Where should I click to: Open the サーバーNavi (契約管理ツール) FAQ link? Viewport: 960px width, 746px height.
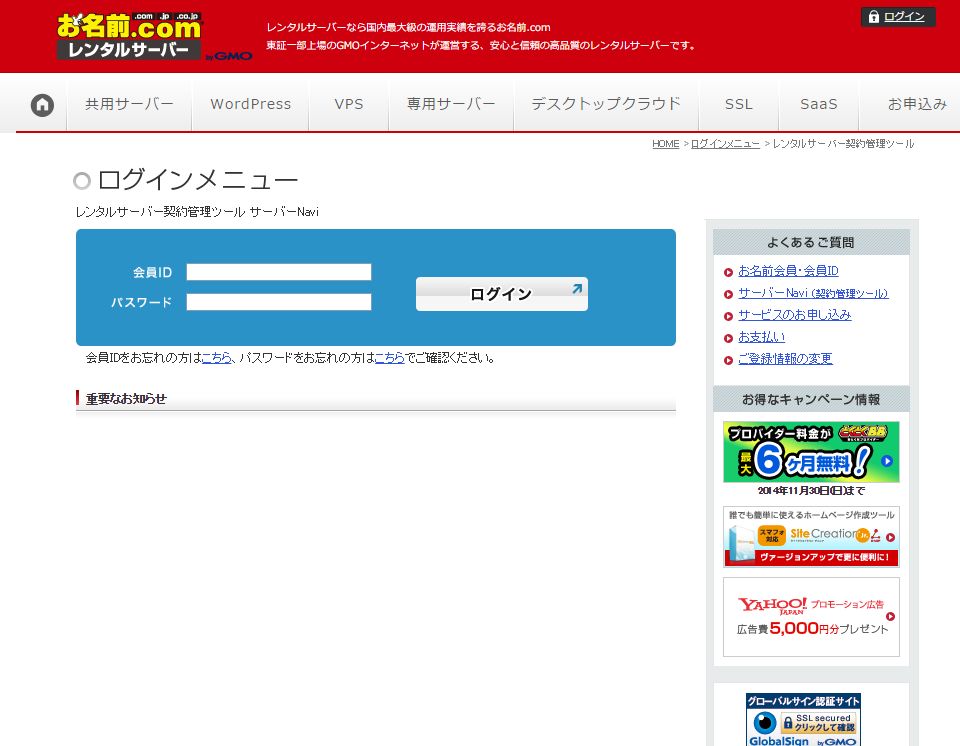coord(813,293)
